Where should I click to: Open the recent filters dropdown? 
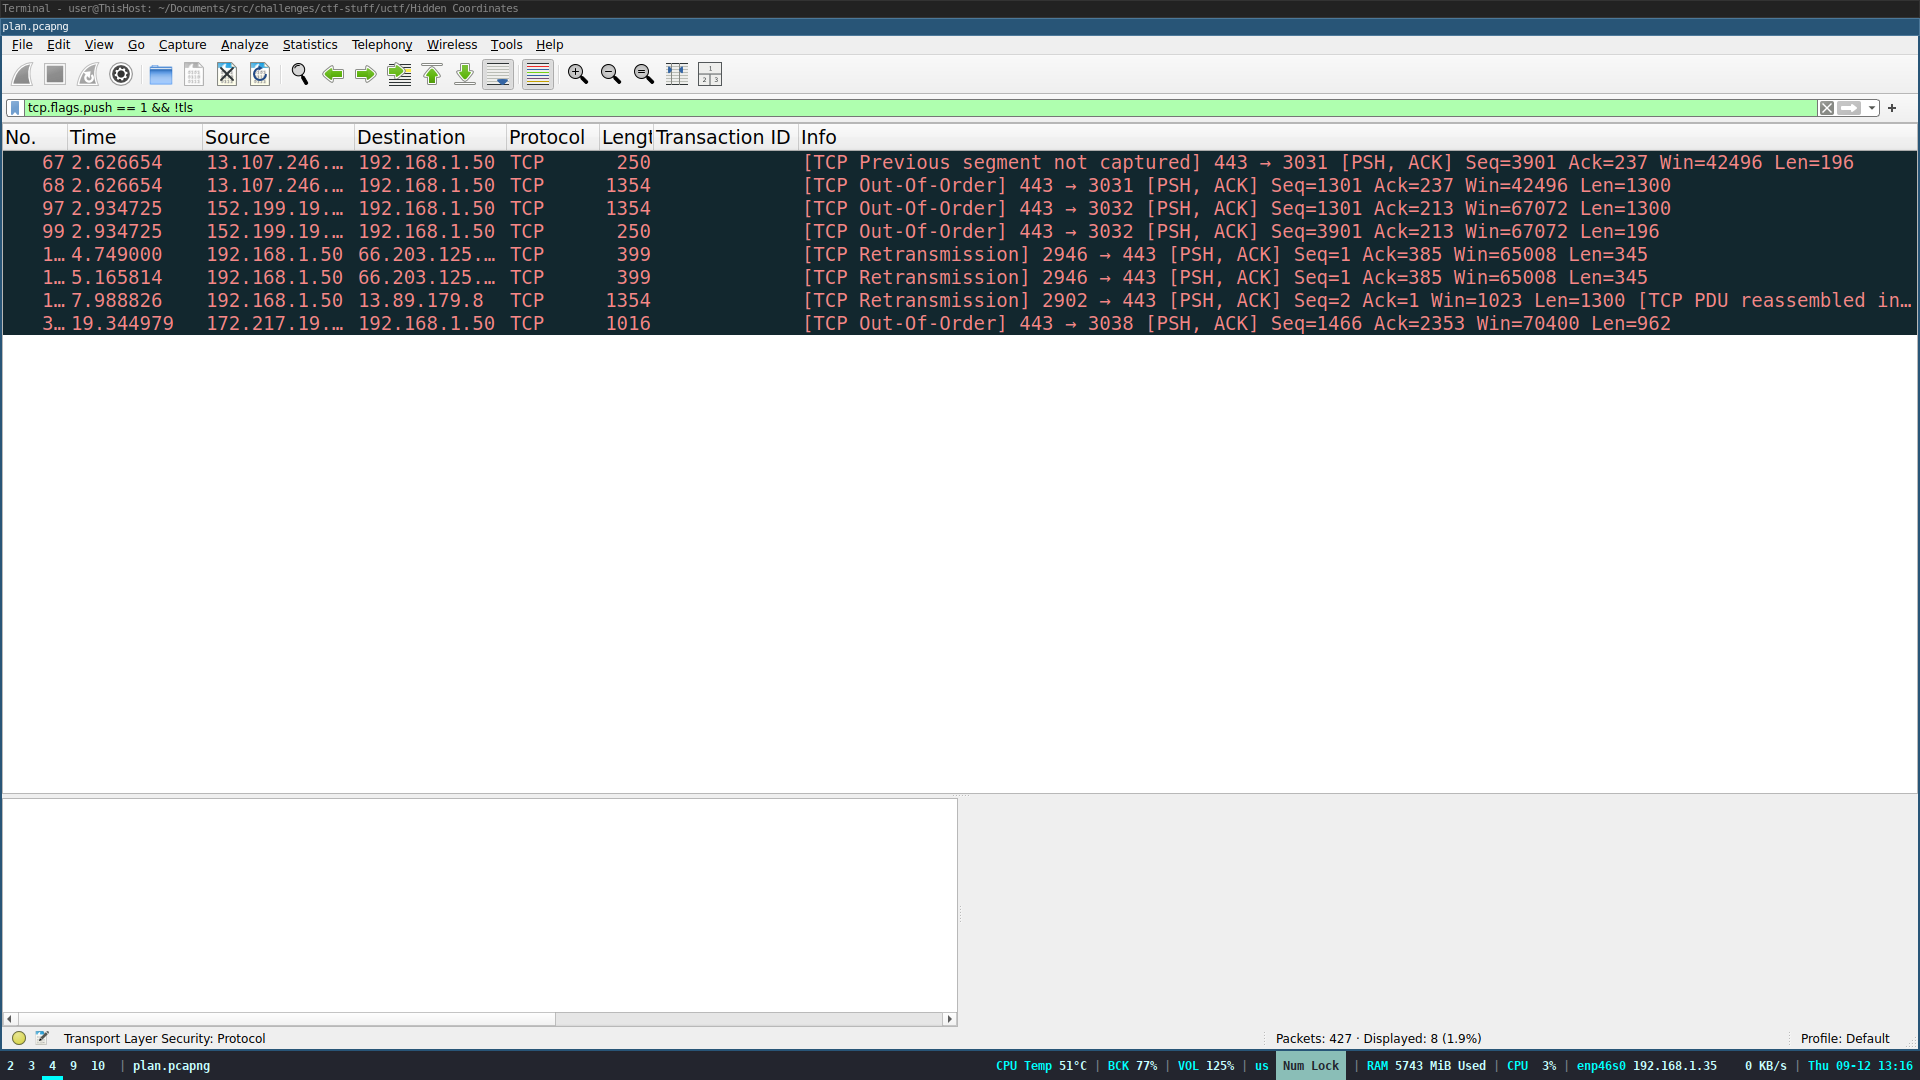point(1872,108)
